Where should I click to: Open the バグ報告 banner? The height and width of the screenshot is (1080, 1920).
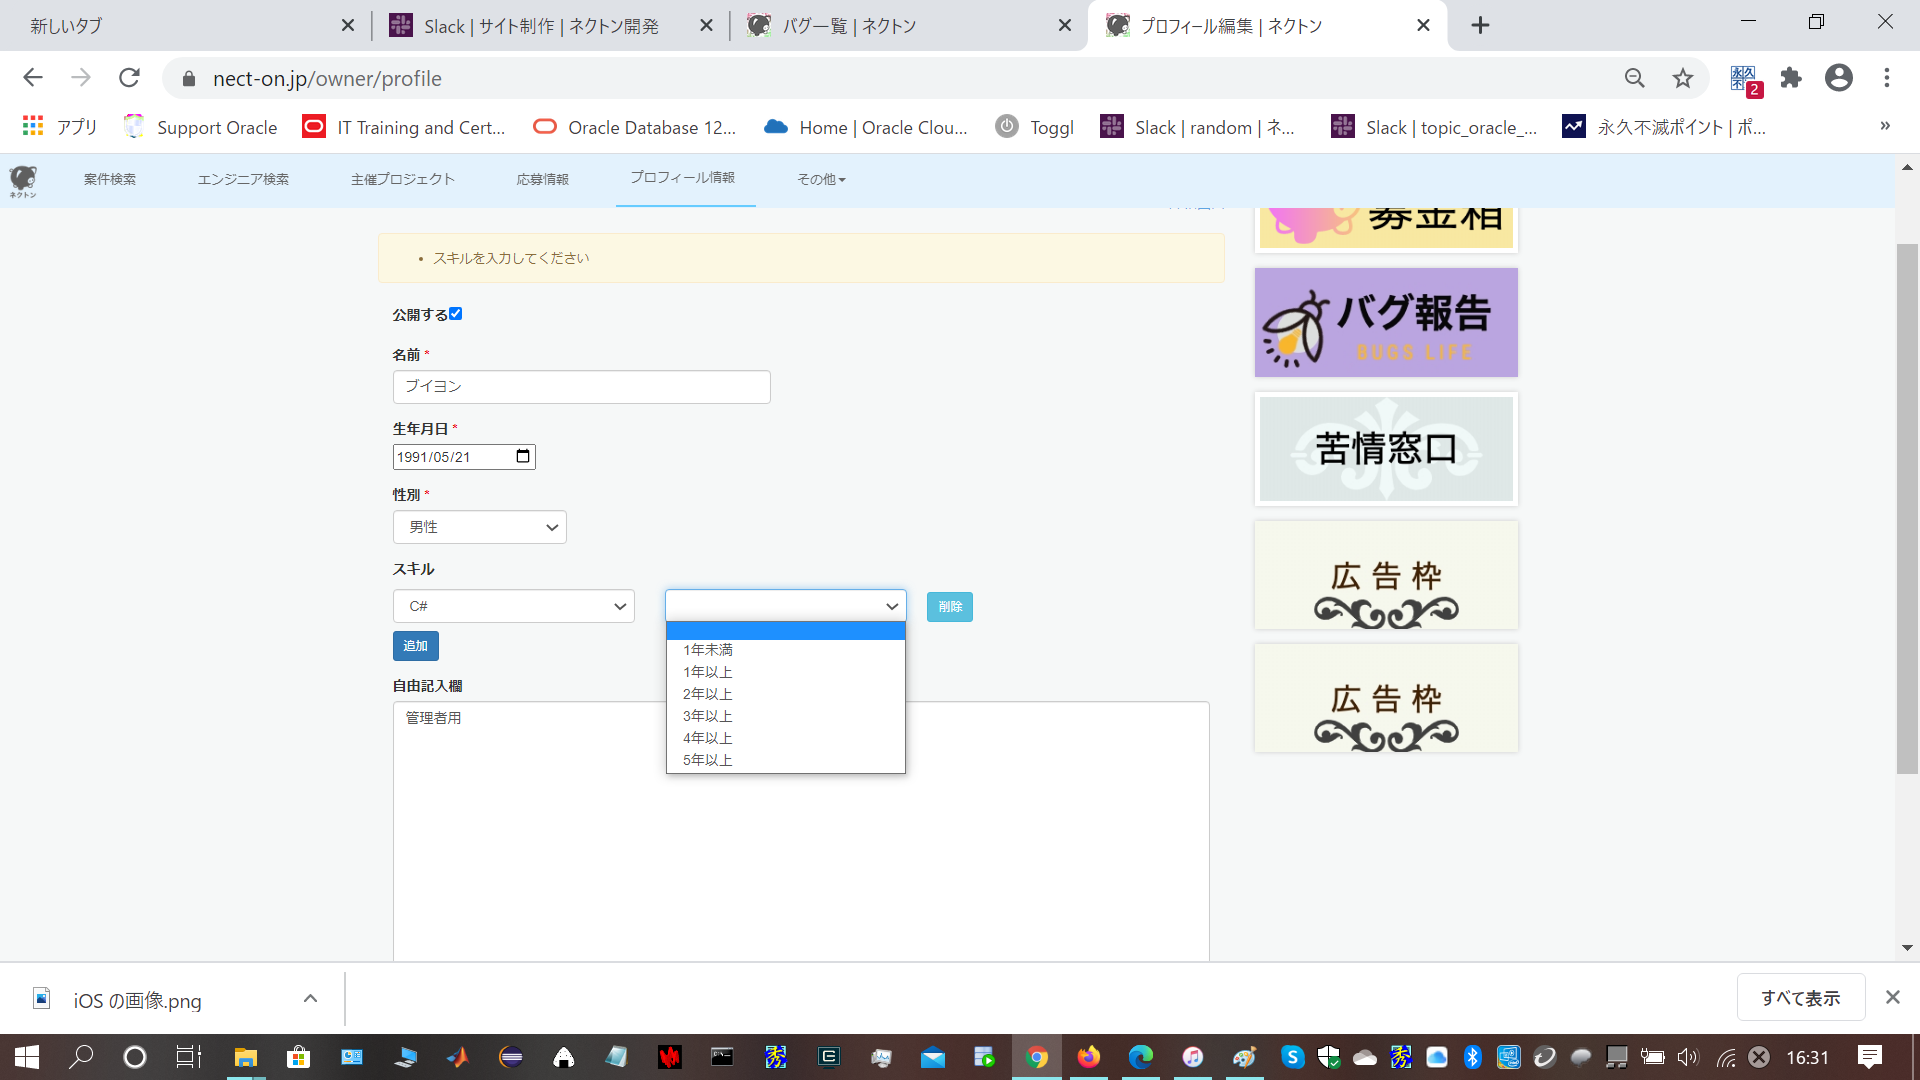coord(1386,322)
